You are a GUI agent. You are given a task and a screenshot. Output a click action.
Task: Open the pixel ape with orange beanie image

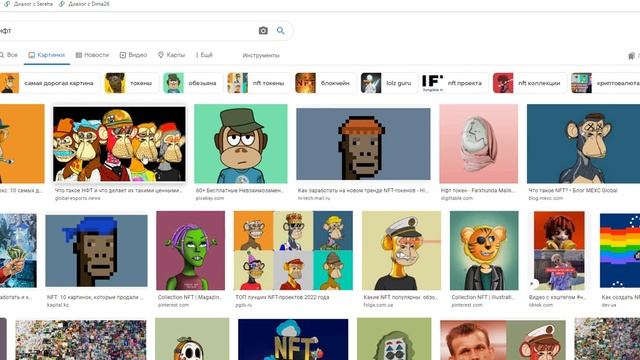363,144
